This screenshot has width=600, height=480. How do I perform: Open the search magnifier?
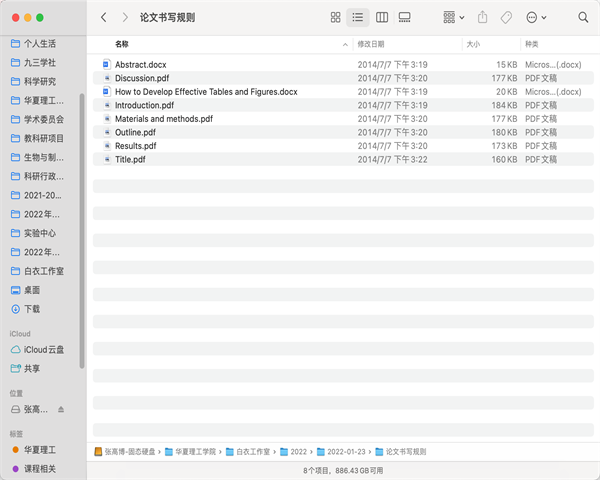click(x=583, y=18)
